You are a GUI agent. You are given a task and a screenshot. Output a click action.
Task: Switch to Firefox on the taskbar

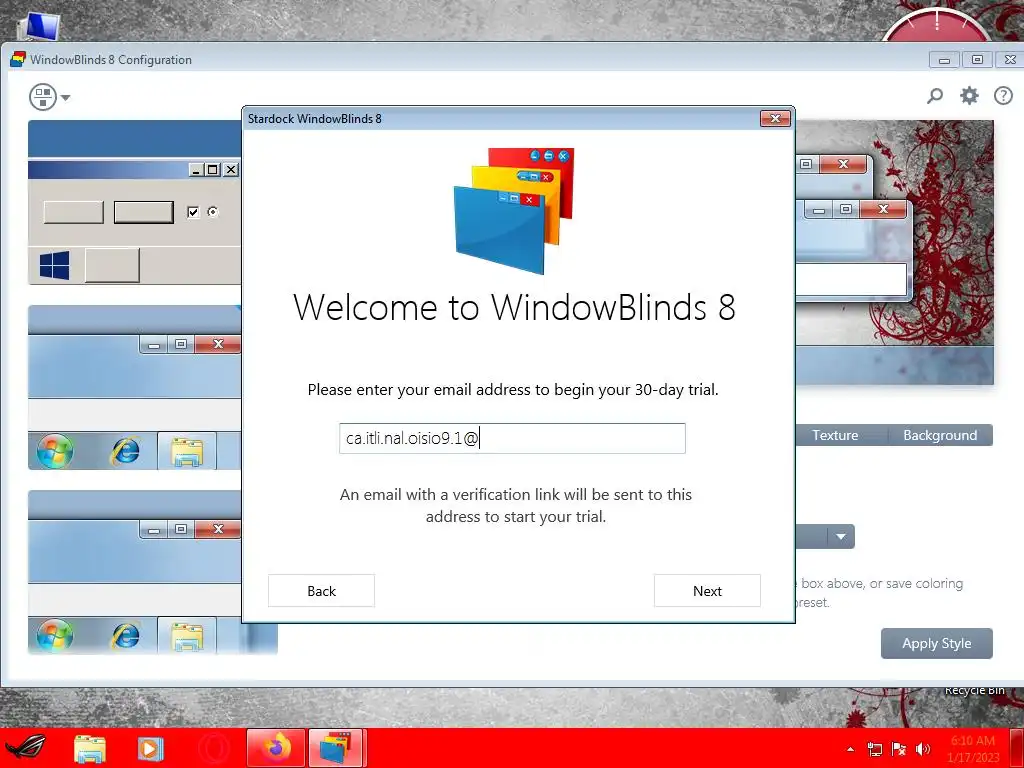coord(276,748)
